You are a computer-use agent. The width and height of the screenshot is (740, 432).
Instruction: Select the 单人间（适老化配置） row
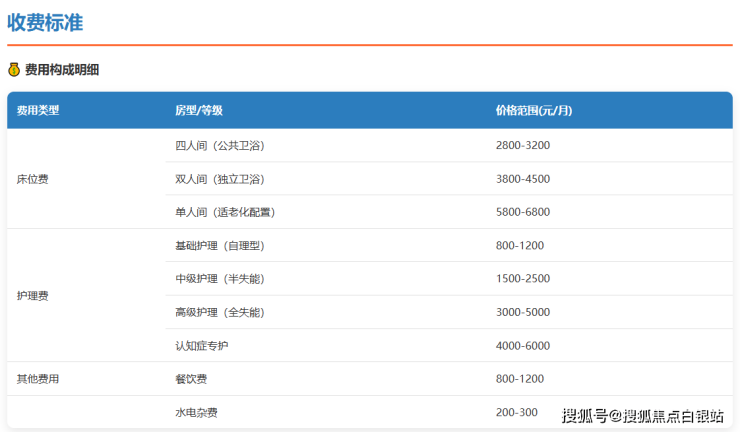point(449,212)
